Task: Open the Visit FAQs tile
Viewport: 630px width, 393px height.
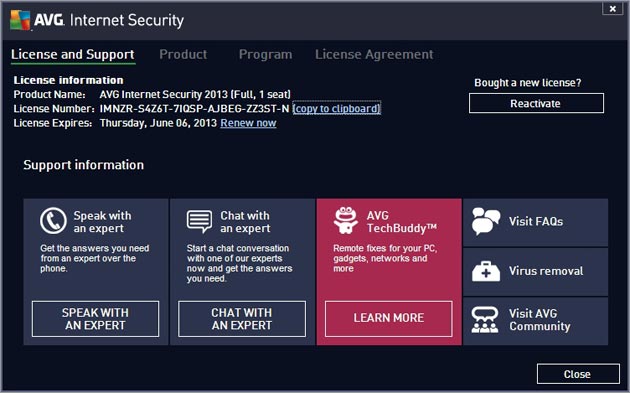Action: [x=535, y=222]
